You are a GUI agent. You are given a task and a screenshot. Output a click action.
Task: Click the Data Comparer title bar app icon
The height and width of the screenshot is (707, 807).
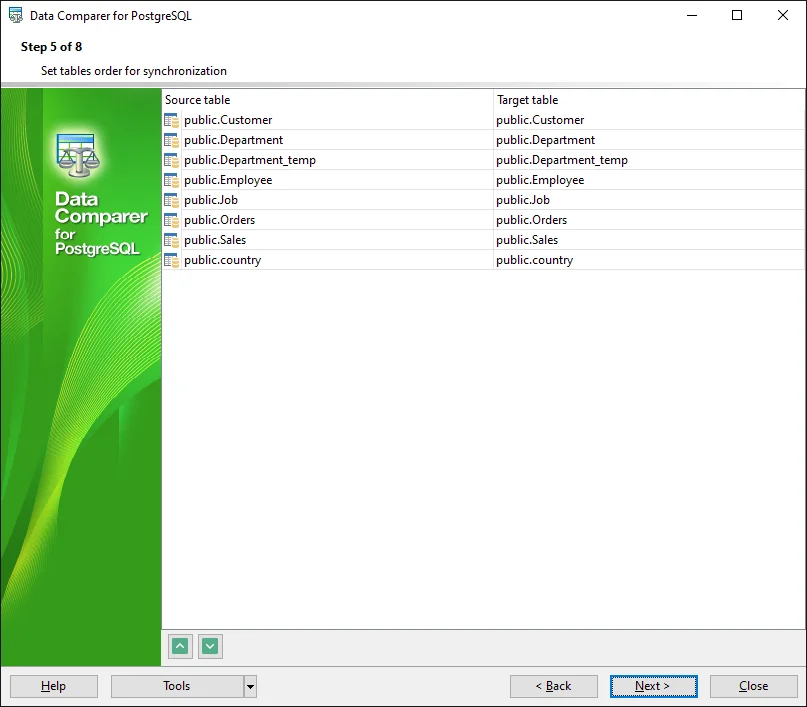(x=15, y=16)
